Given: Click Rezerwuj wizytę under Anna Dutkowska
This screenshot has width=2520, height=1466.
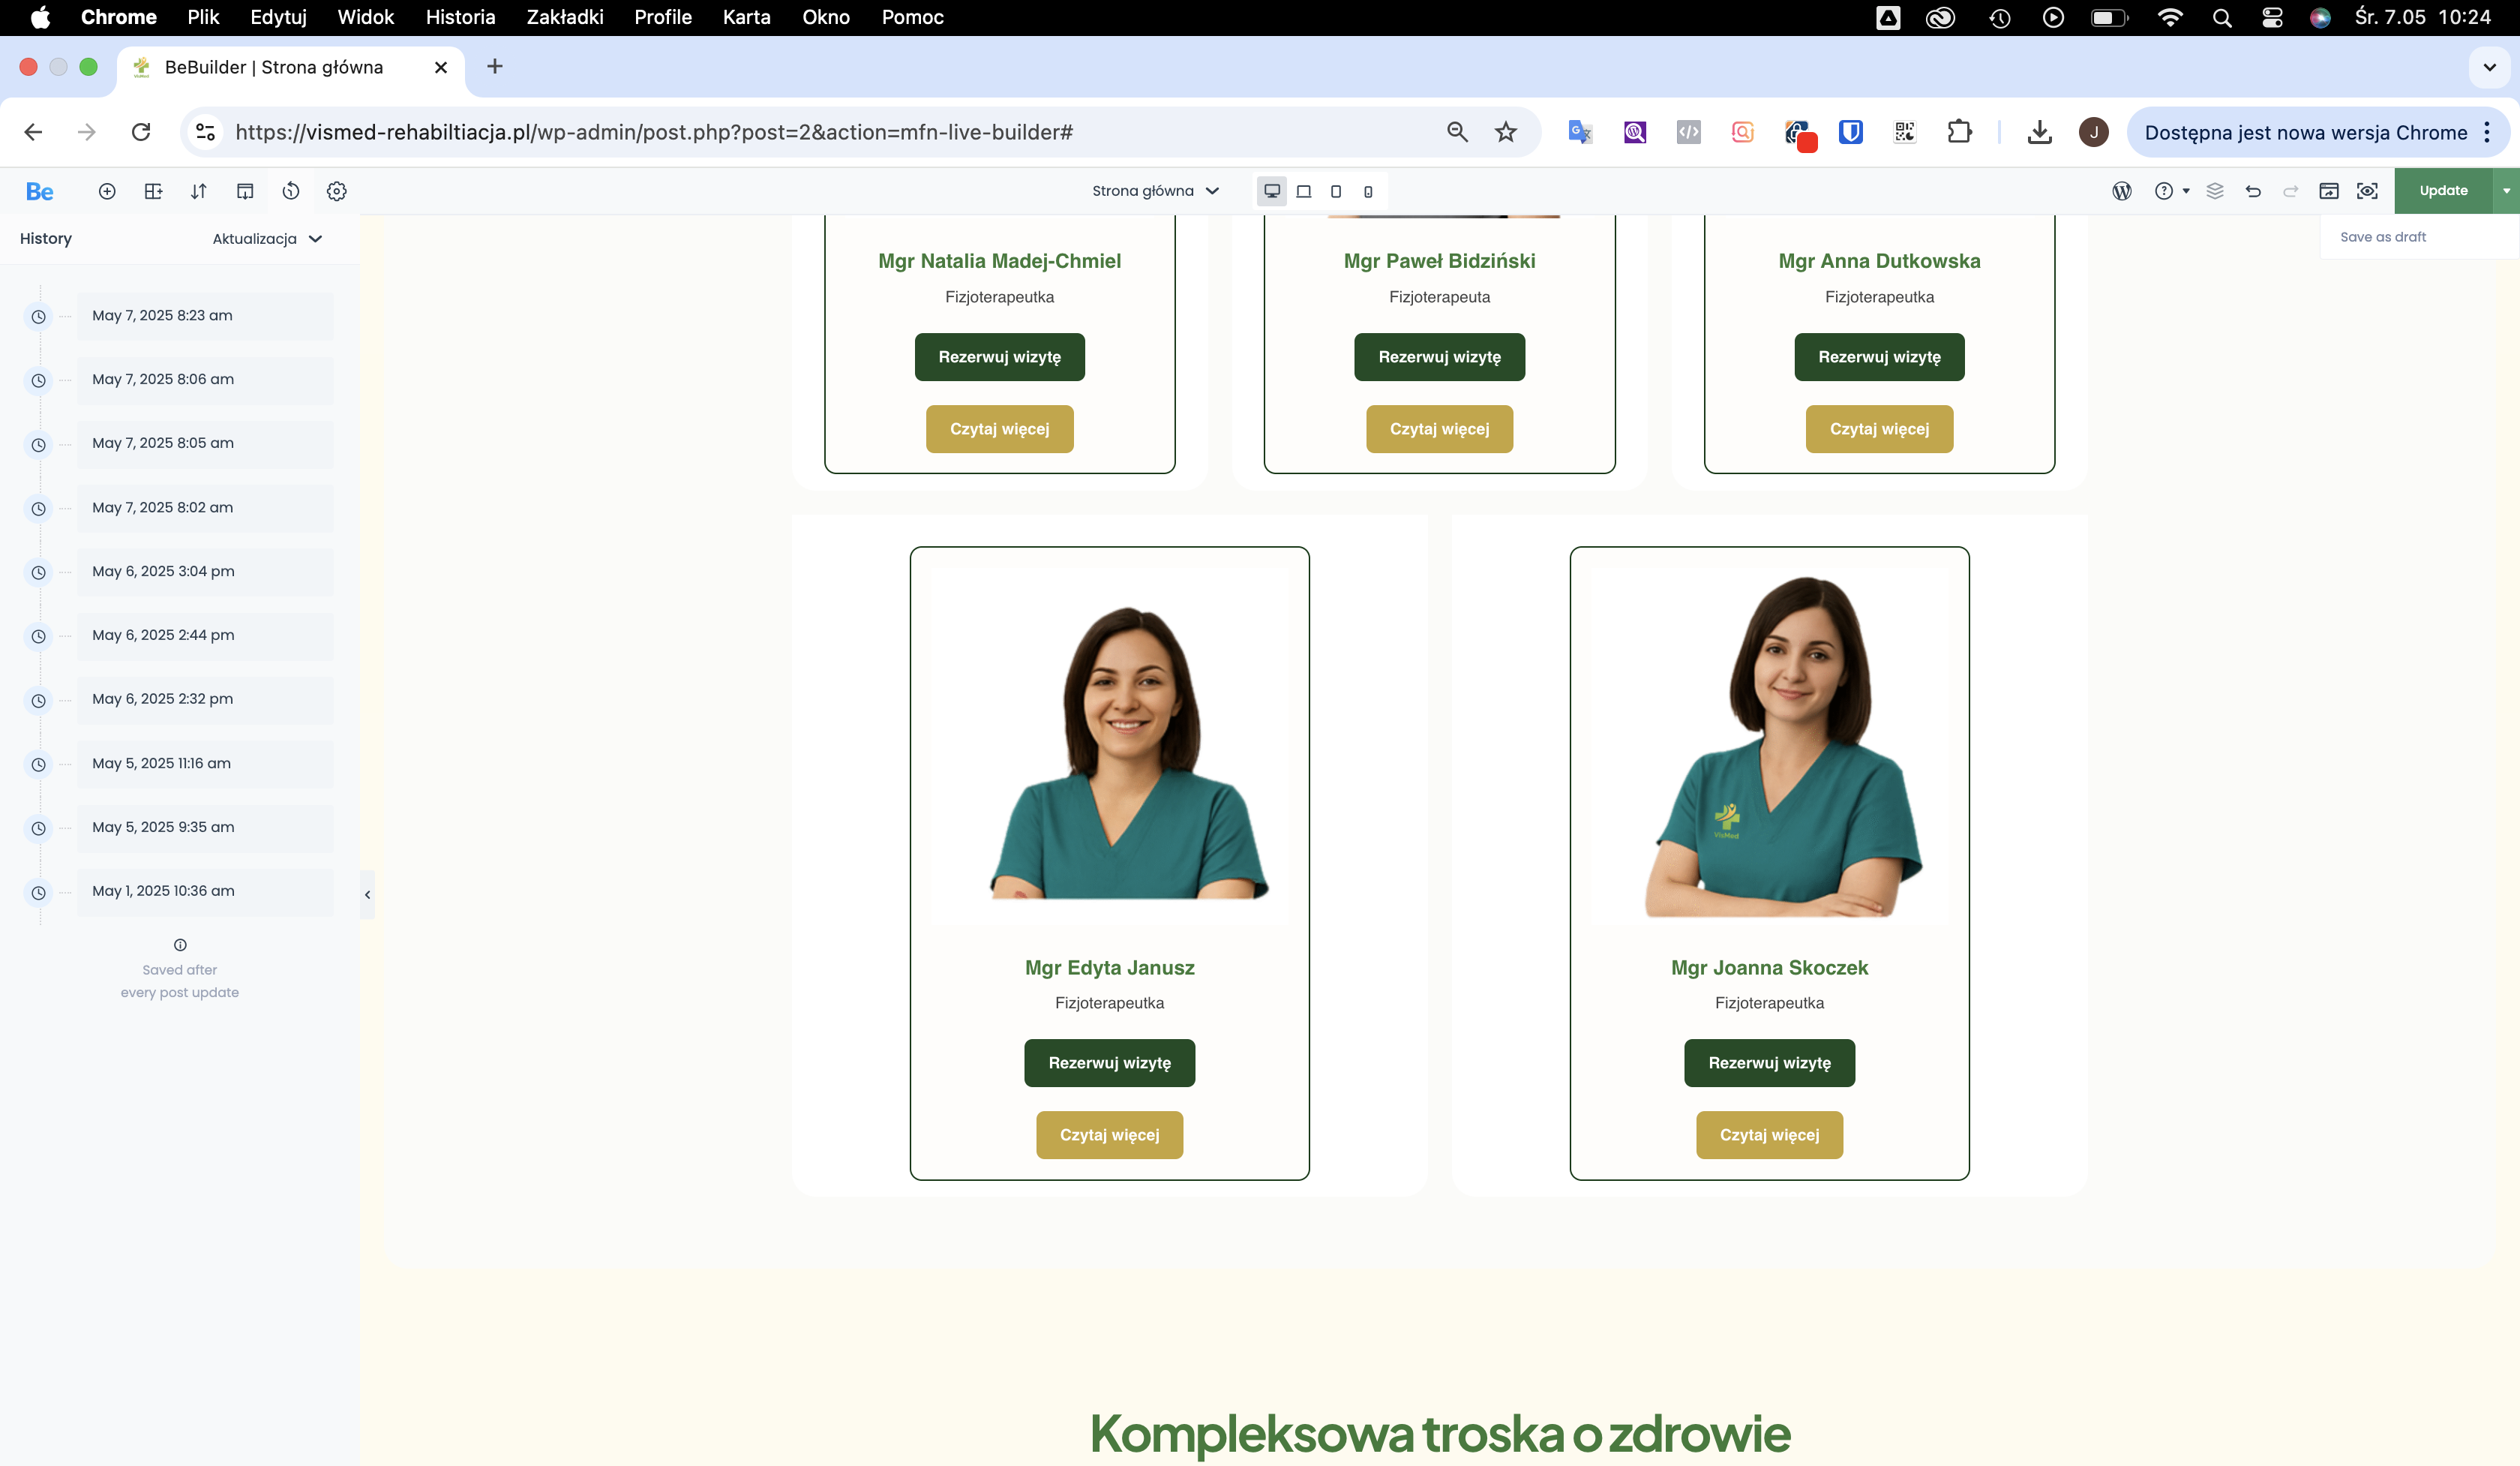Looking at the screenshot, I should point(1879,357).
